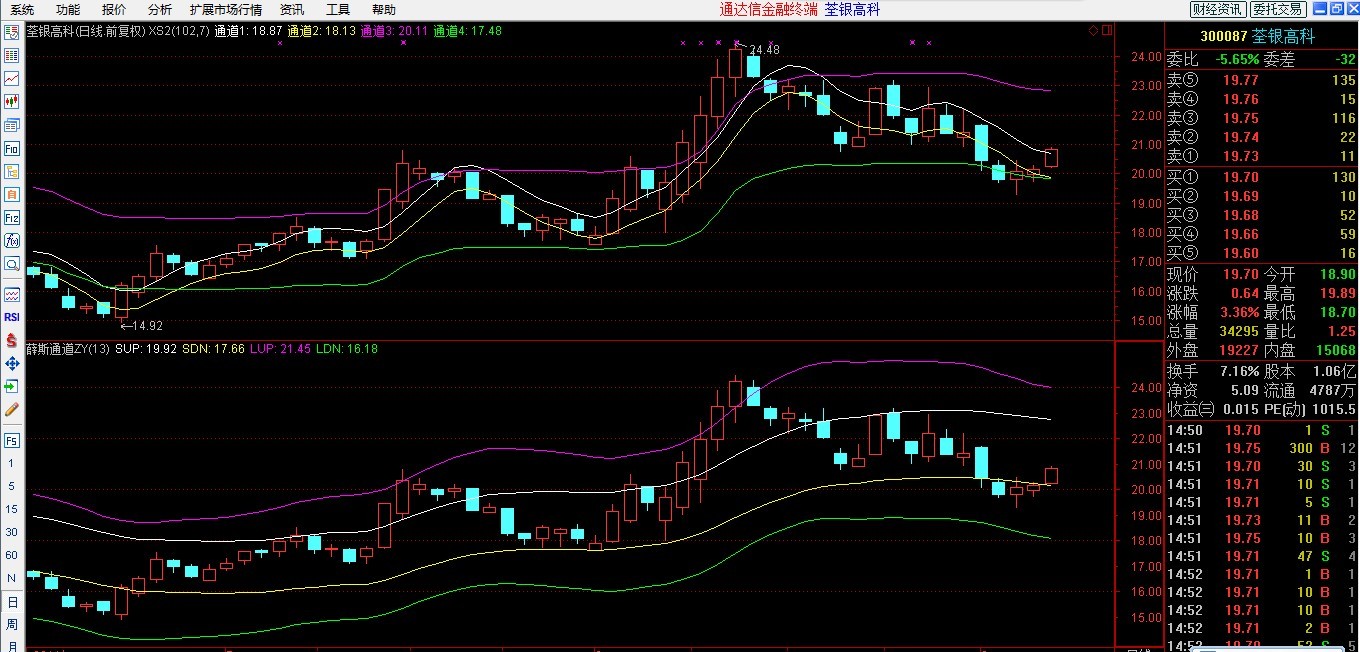Select the pencil drawing tool
1360x652 pixels.
[x=12, y=409]
